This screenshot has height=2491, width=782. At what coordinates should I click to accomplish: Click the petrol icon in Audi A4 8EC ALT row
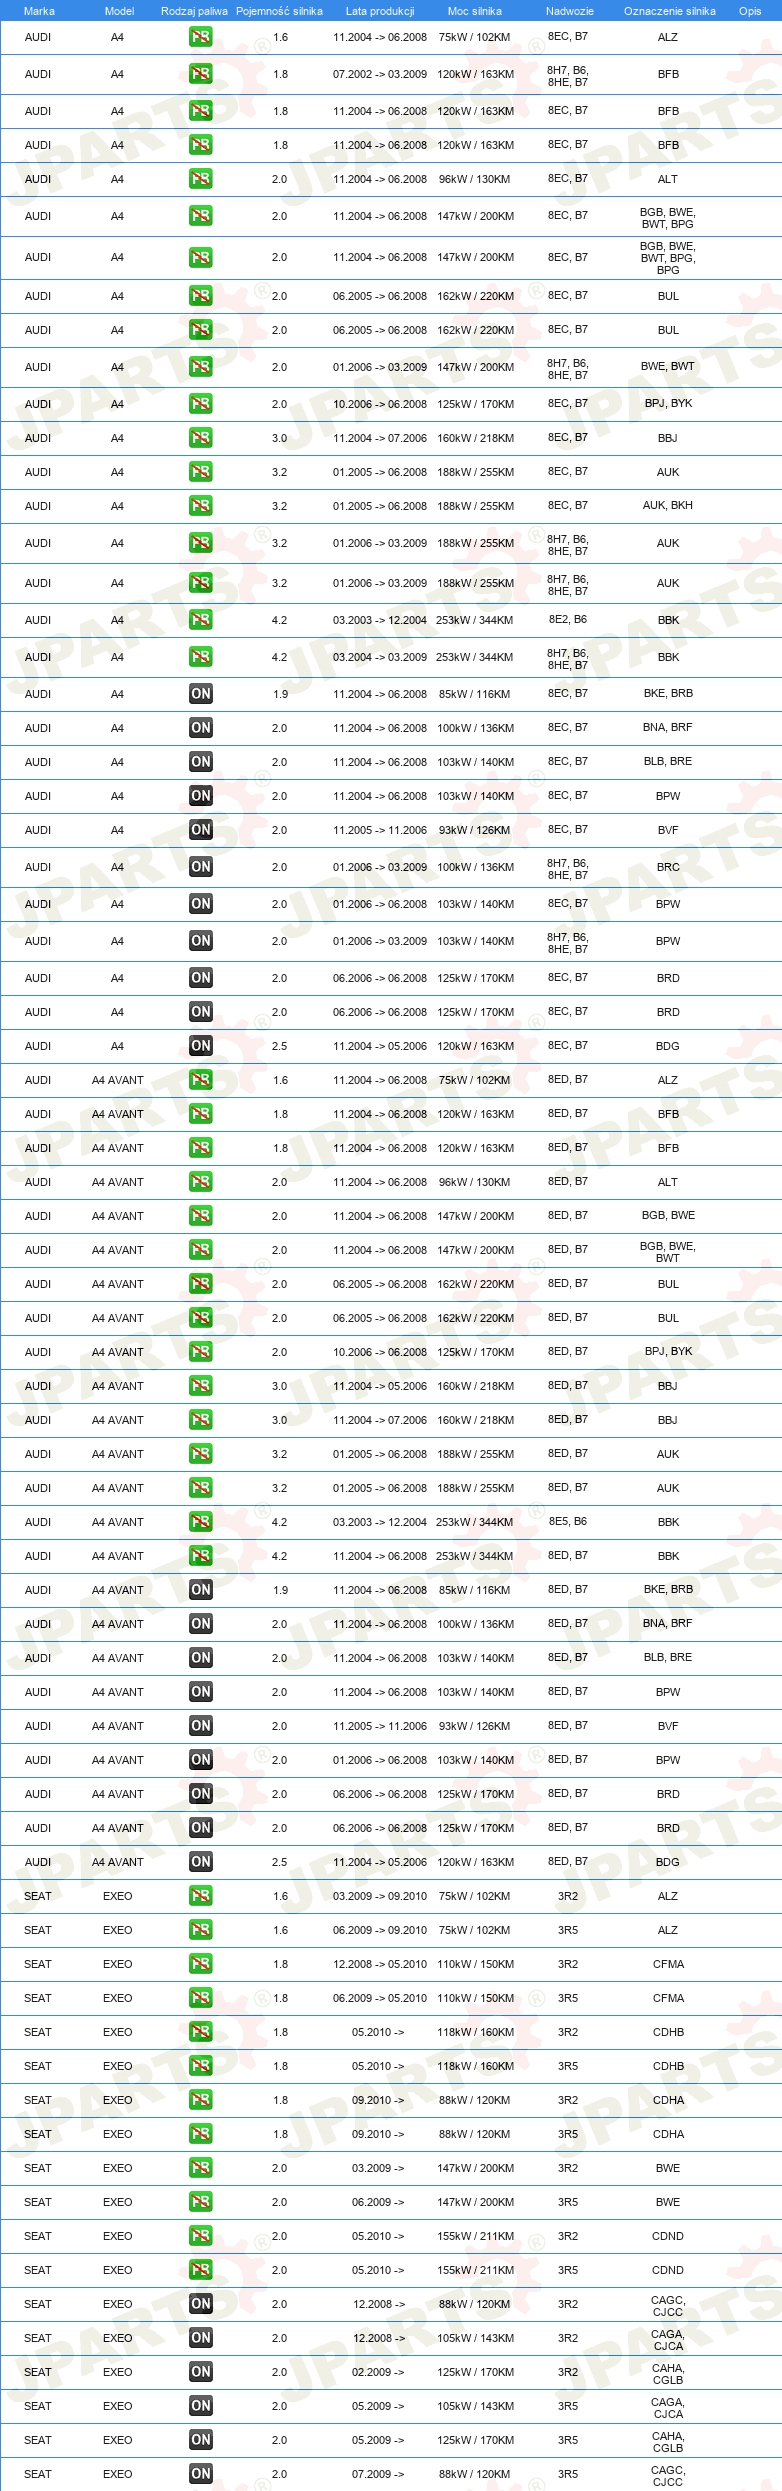pos(200,179)
